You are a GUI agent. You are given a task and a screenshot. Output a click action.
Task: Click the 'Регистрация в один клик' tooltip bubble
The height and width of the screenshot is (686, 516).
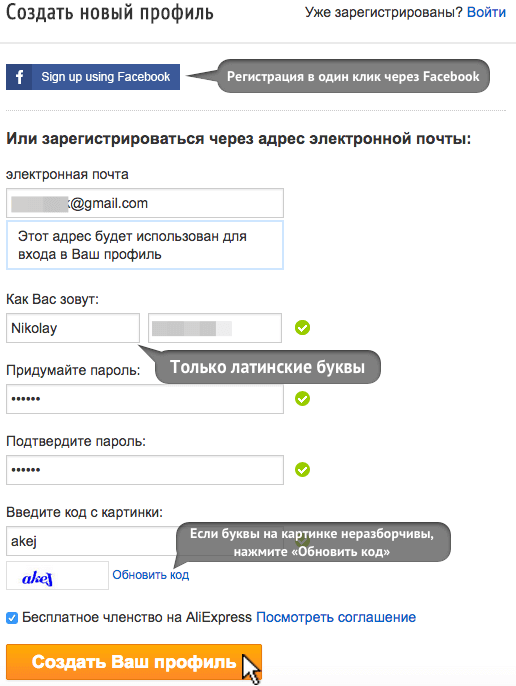click(353, 76)
